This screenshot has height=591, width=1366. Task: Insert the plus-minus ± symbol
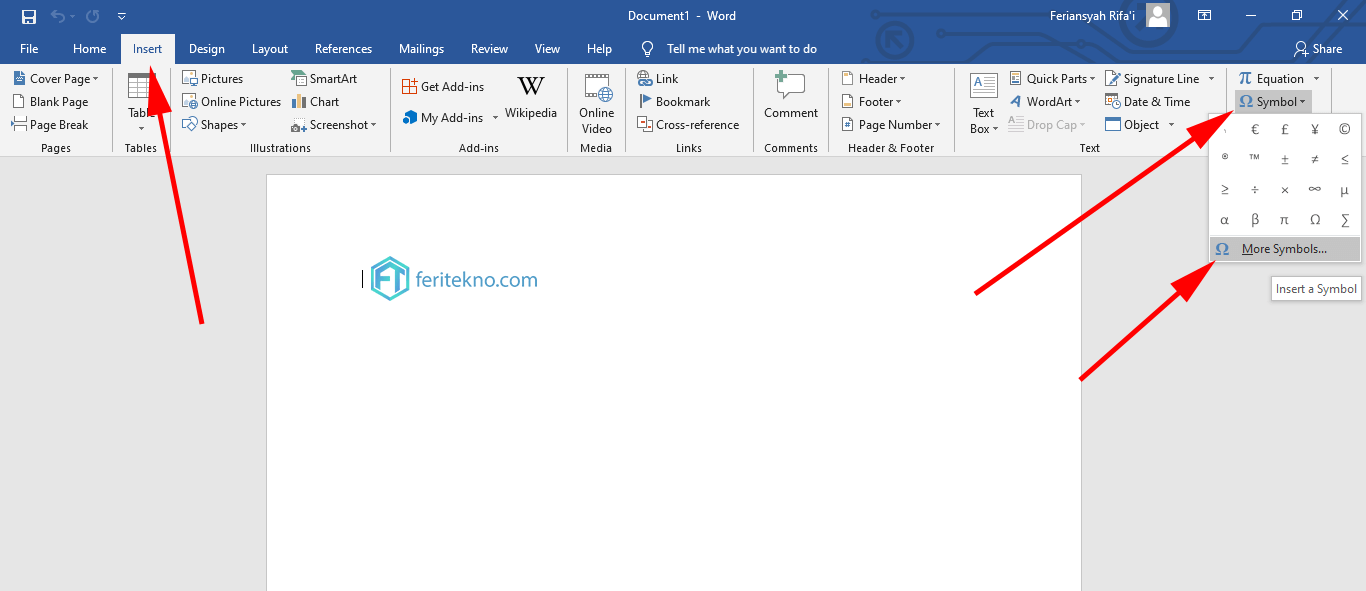pos(1285,159)
